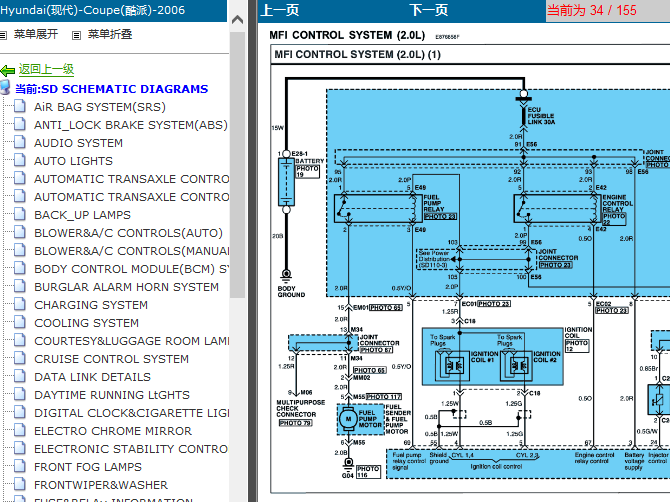Click the page icon beside DATA LINK DETAILS
670x502 pixels.
[x=19, y=376]
